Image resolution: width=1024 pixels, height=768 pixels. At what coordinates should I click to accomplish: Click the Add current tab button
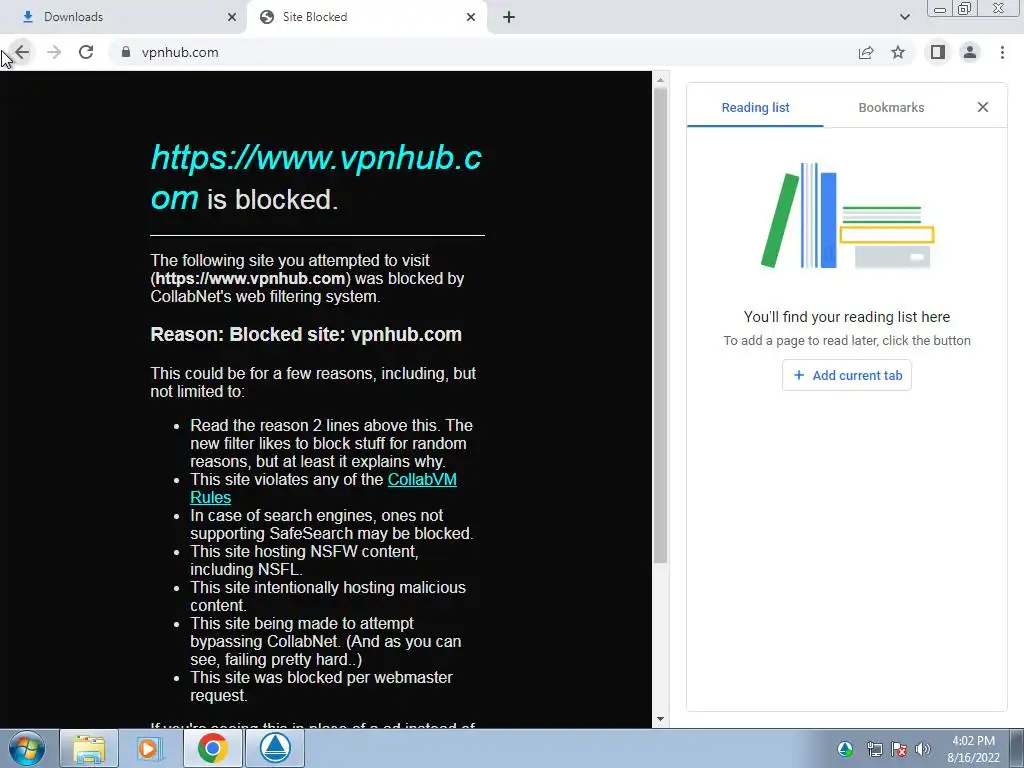point(846,376)
